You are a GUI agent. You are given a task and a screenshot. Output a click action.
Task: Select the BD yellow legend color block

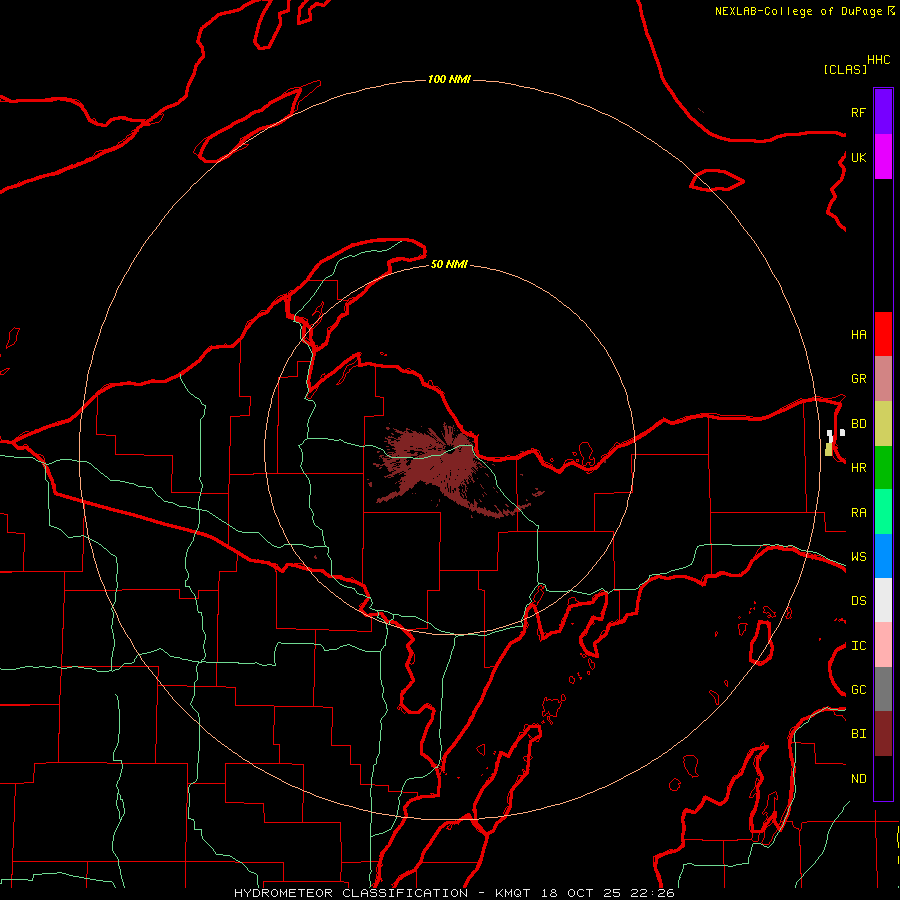[883, 424]
